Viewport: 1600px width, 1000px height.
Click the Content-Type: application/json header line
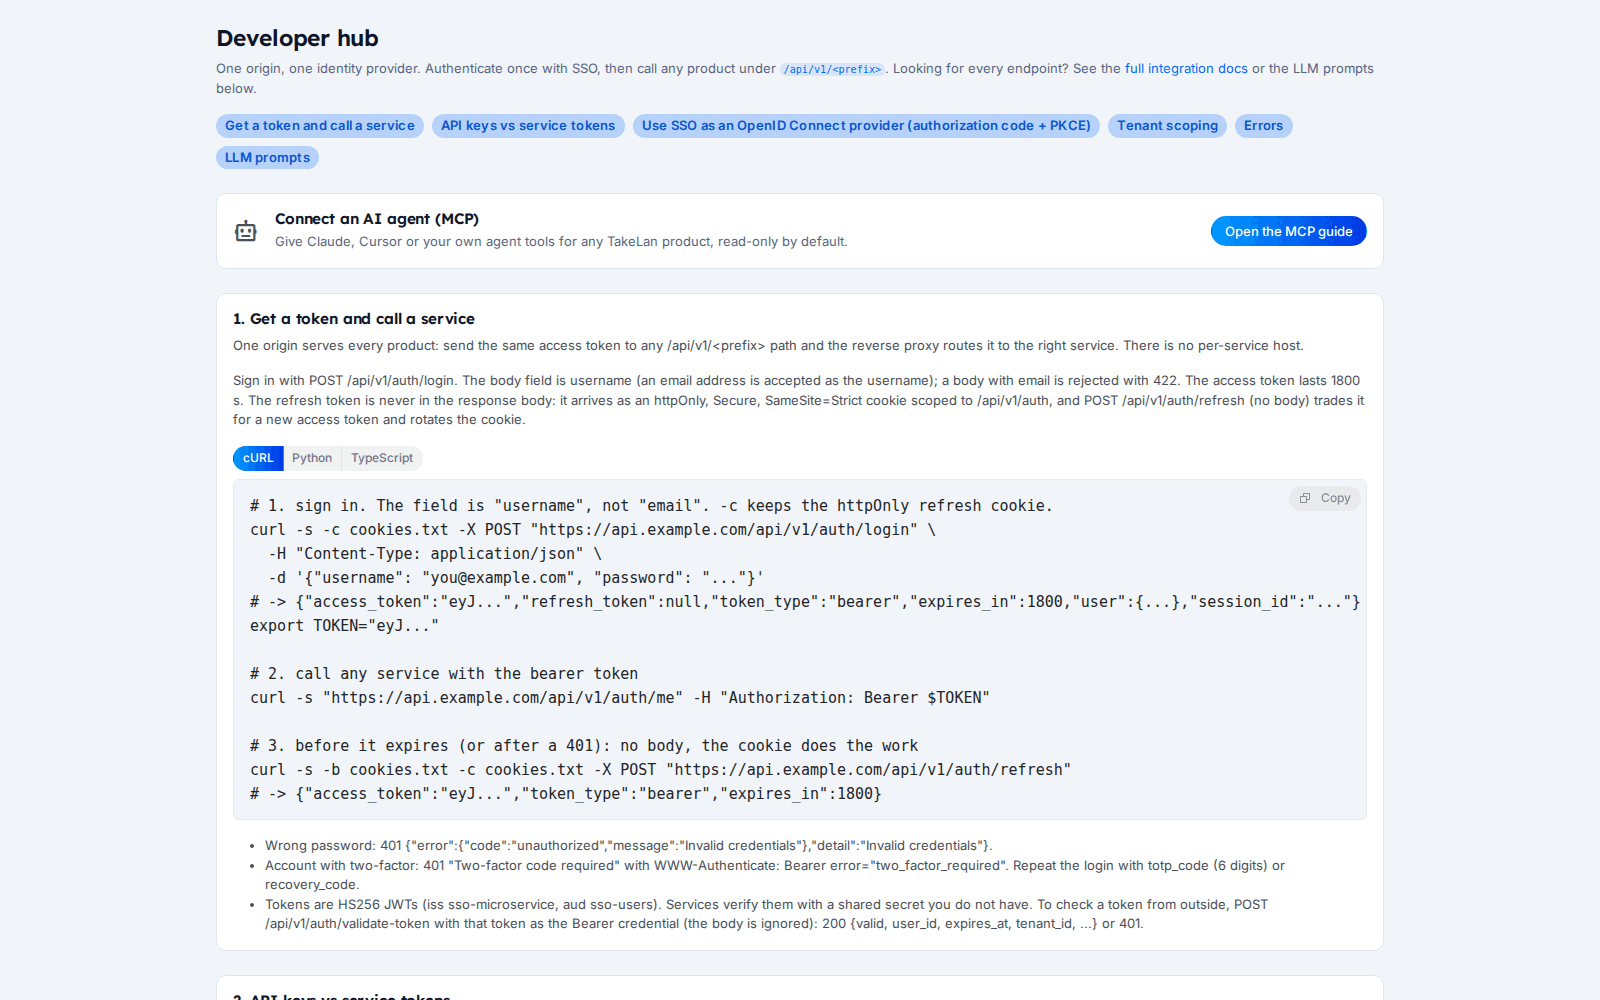(435, 554)
